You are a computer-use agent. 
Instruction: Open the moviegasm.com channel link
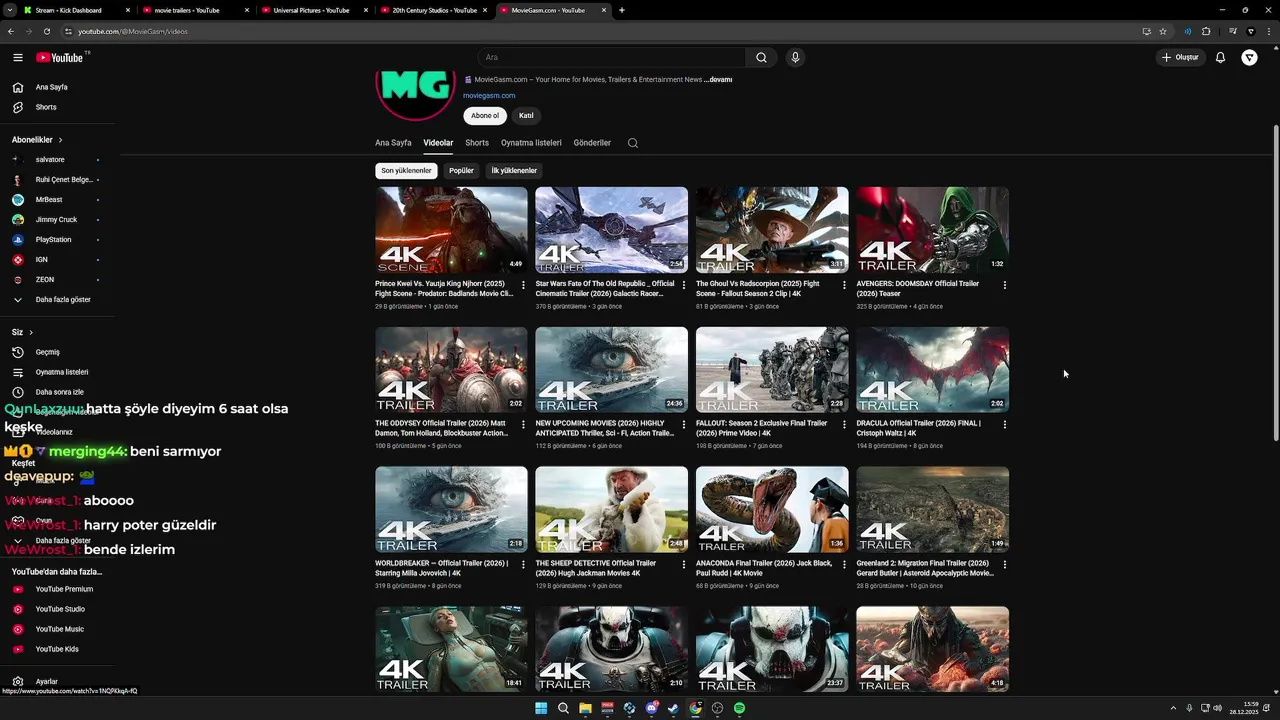point(489,96)
